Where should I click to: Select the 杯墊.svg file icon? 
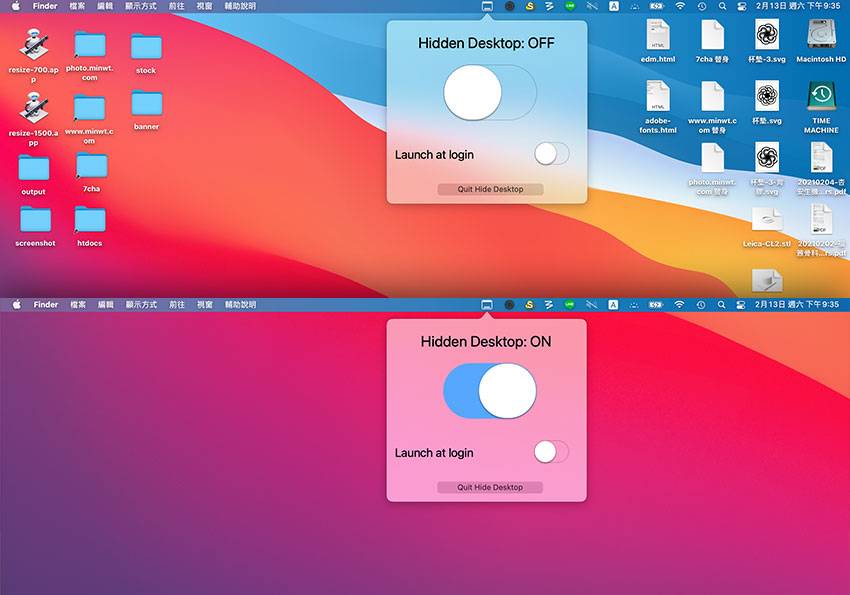767,96
